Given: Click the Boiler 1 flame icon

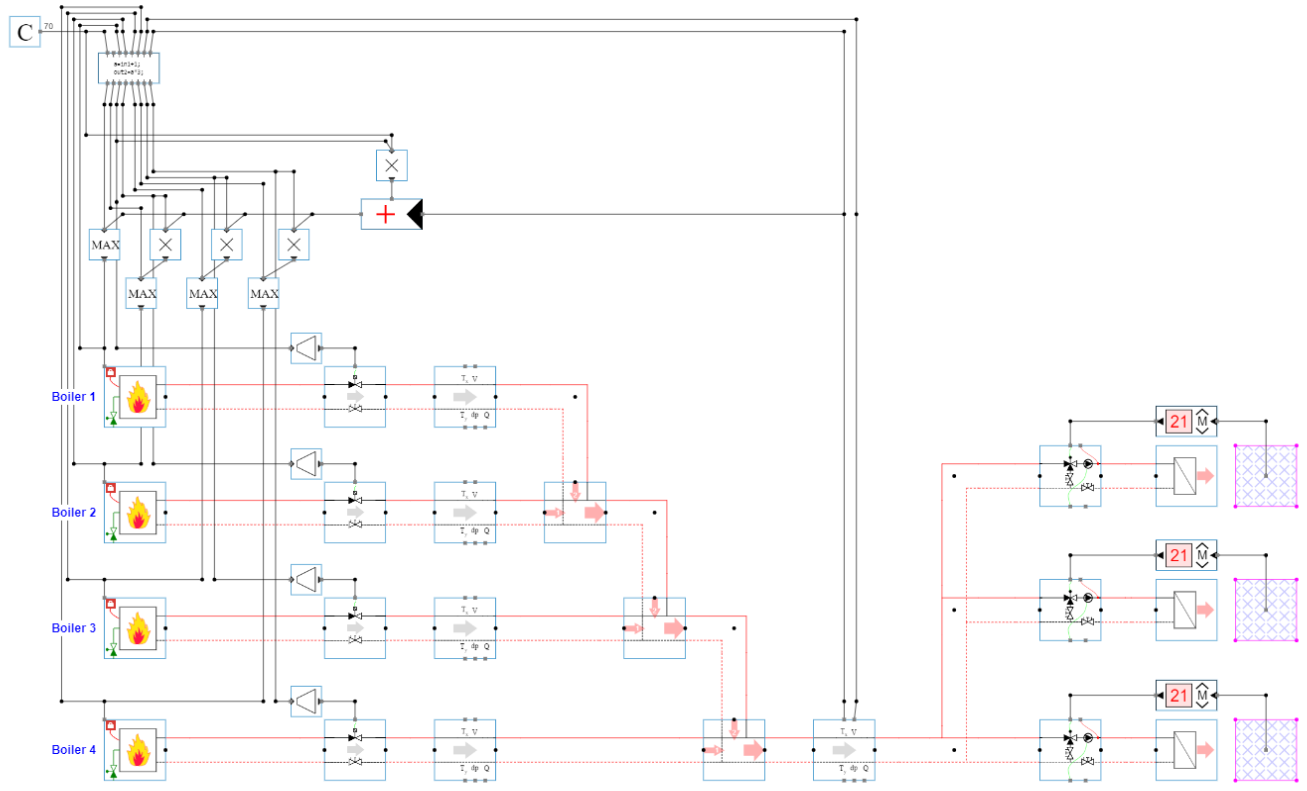Looking at the screenshot, I should [139, 397].
